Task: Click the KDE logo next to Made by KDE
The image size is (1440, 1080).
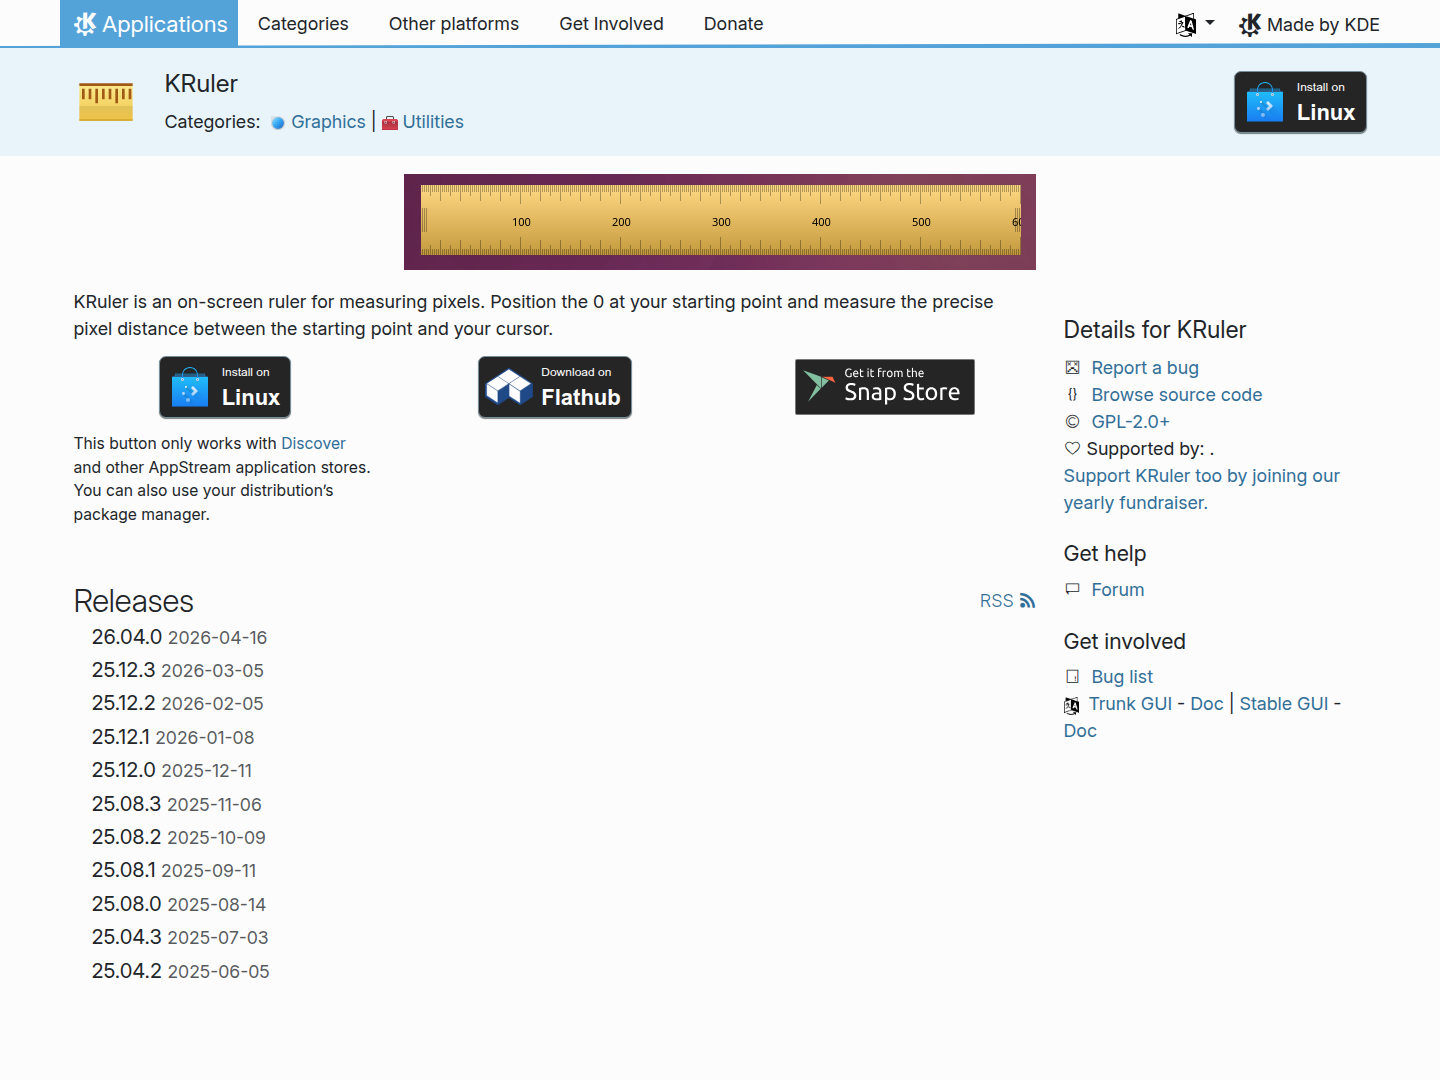Action: click(x=1250, y=24)
